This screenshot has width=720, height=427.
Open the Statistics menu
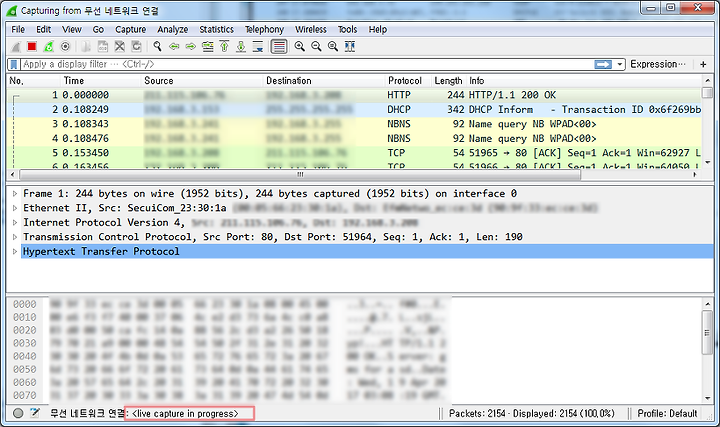(x=216, y=29)
